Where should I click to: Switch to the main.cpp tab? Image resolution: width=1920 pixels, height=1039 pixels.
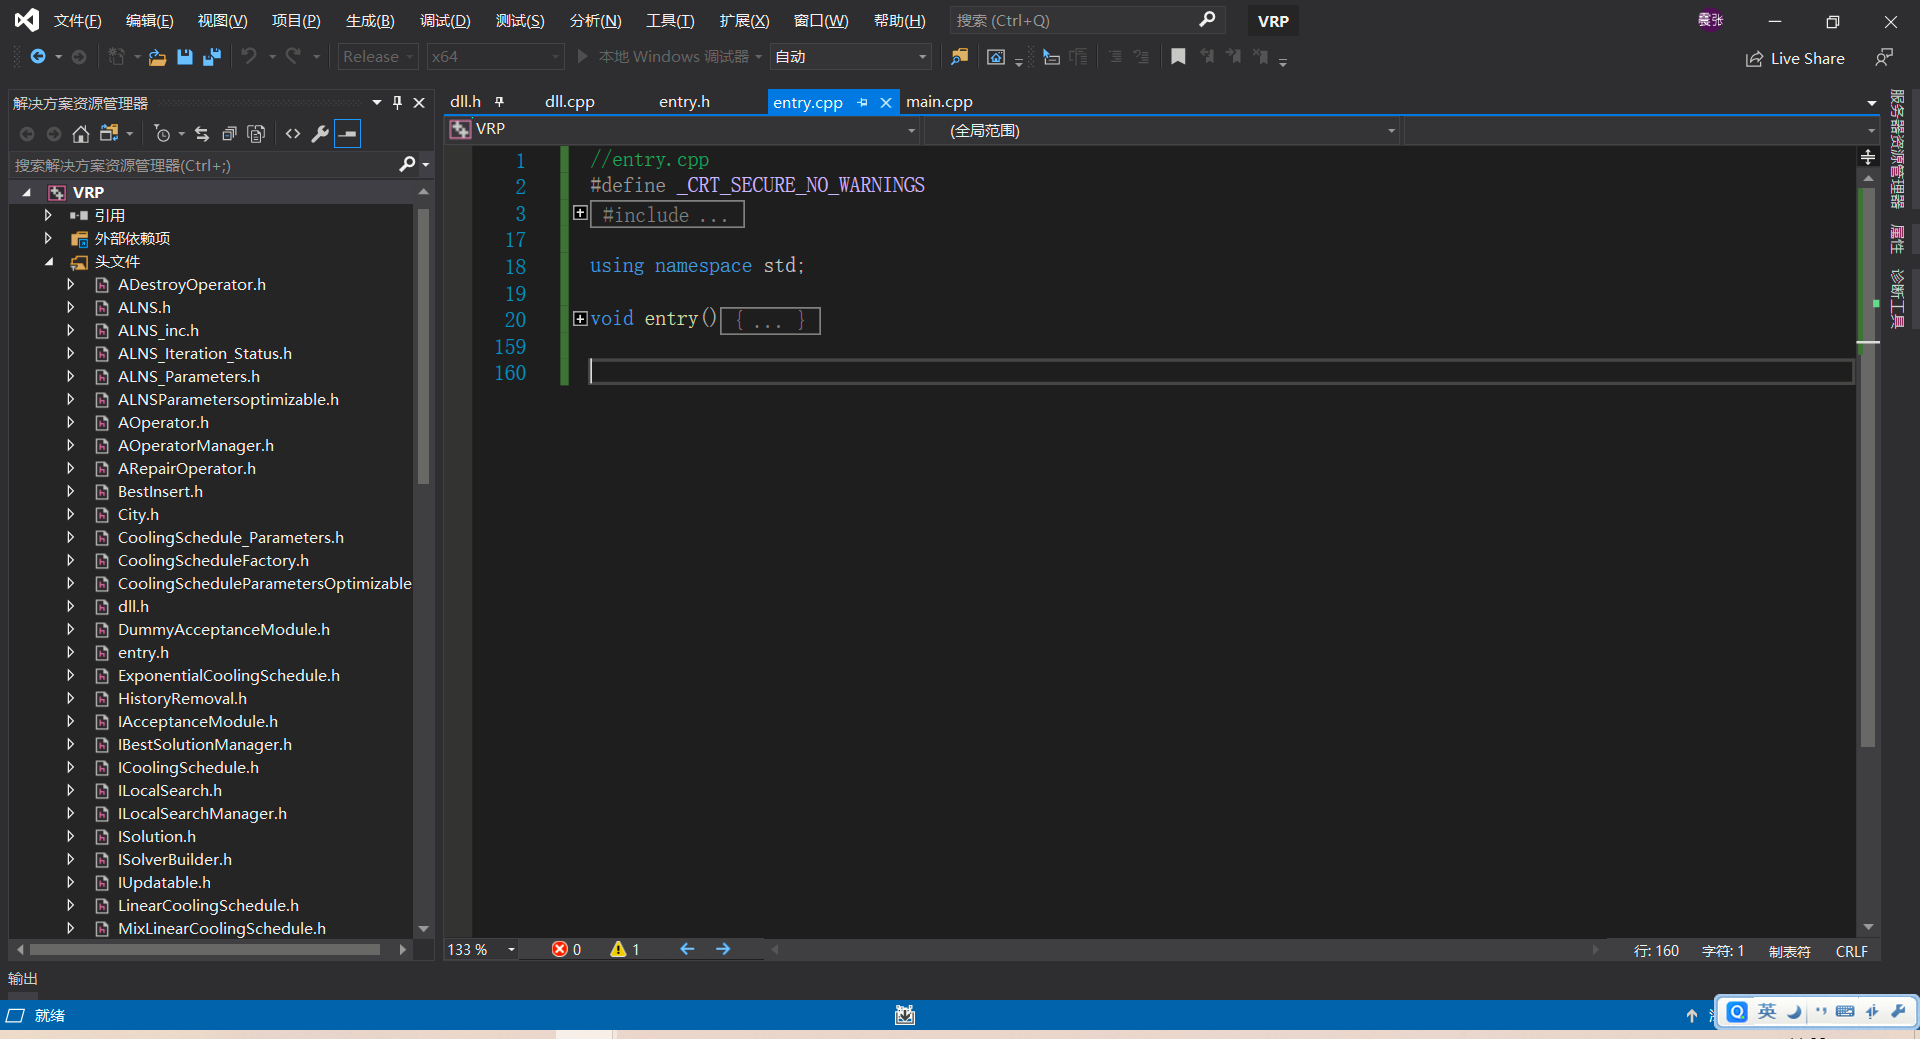[x=938, y=101]
